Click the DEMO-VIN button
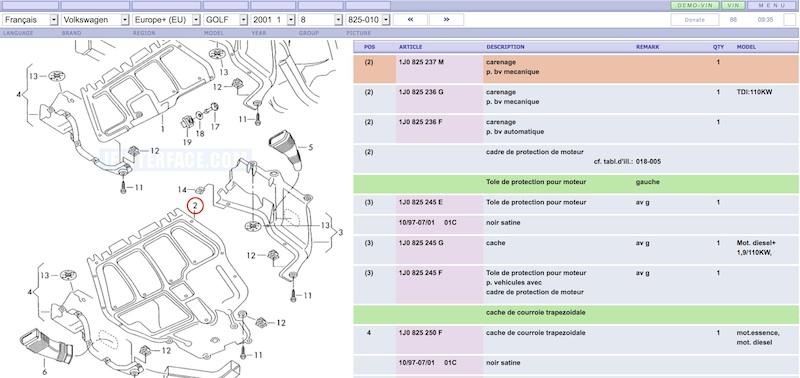800x378 pixels. [x=694, y=5]
